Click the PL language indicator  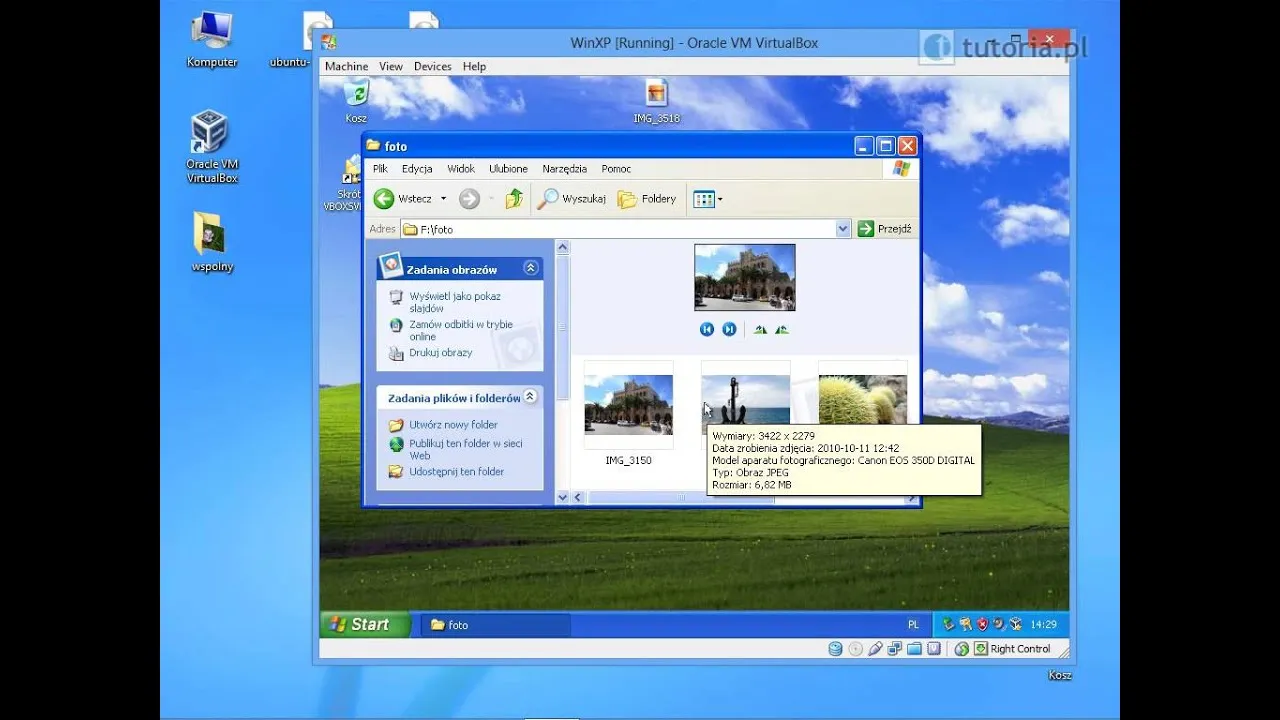pos(913,624)
